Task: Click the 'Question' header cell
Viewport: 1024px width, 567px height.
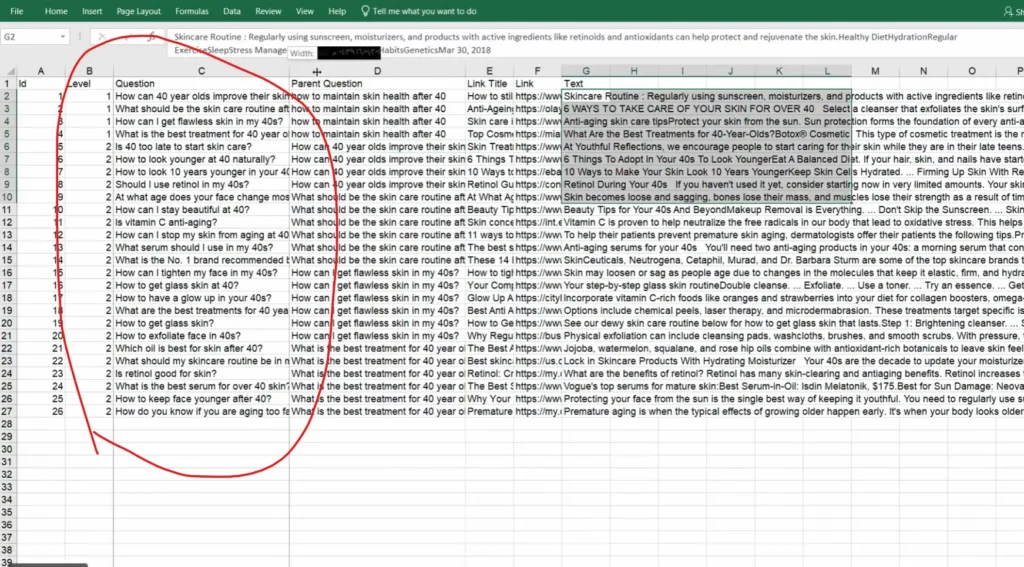Action: (x=201, y=84)
